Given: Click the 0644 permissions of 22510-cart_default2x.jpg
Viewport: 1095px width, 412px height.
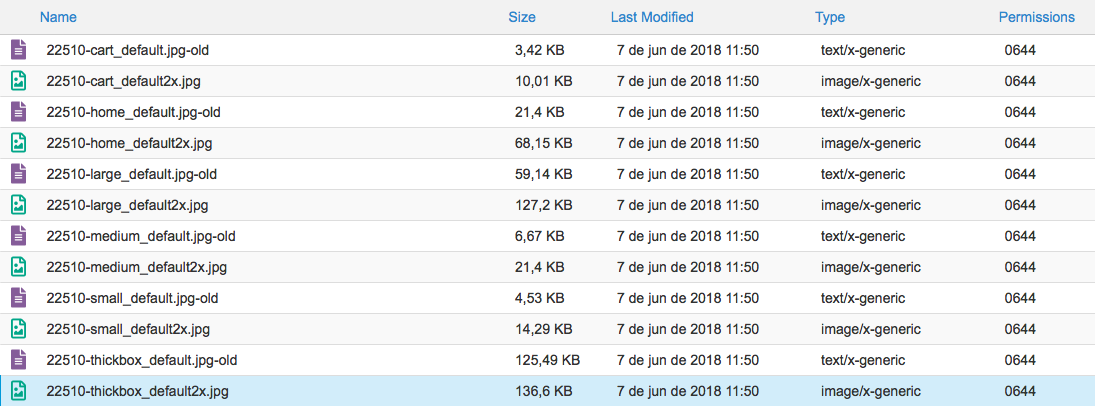Looking at the screenshot, I should point(1020,81).
